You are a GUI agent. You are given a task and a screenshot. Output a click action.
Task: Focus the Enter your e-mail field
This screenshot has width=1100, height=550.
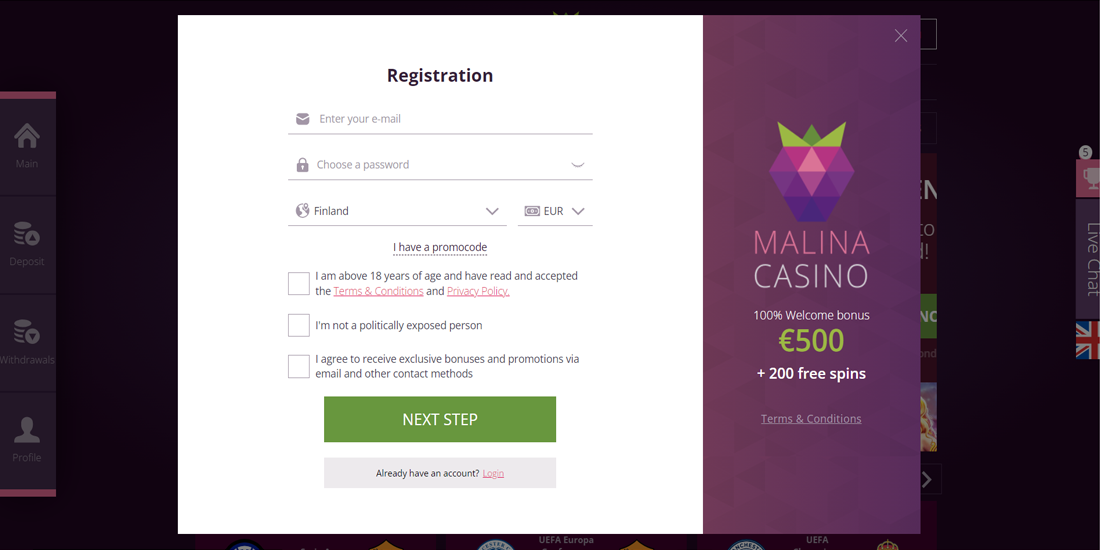coord(450,119)
